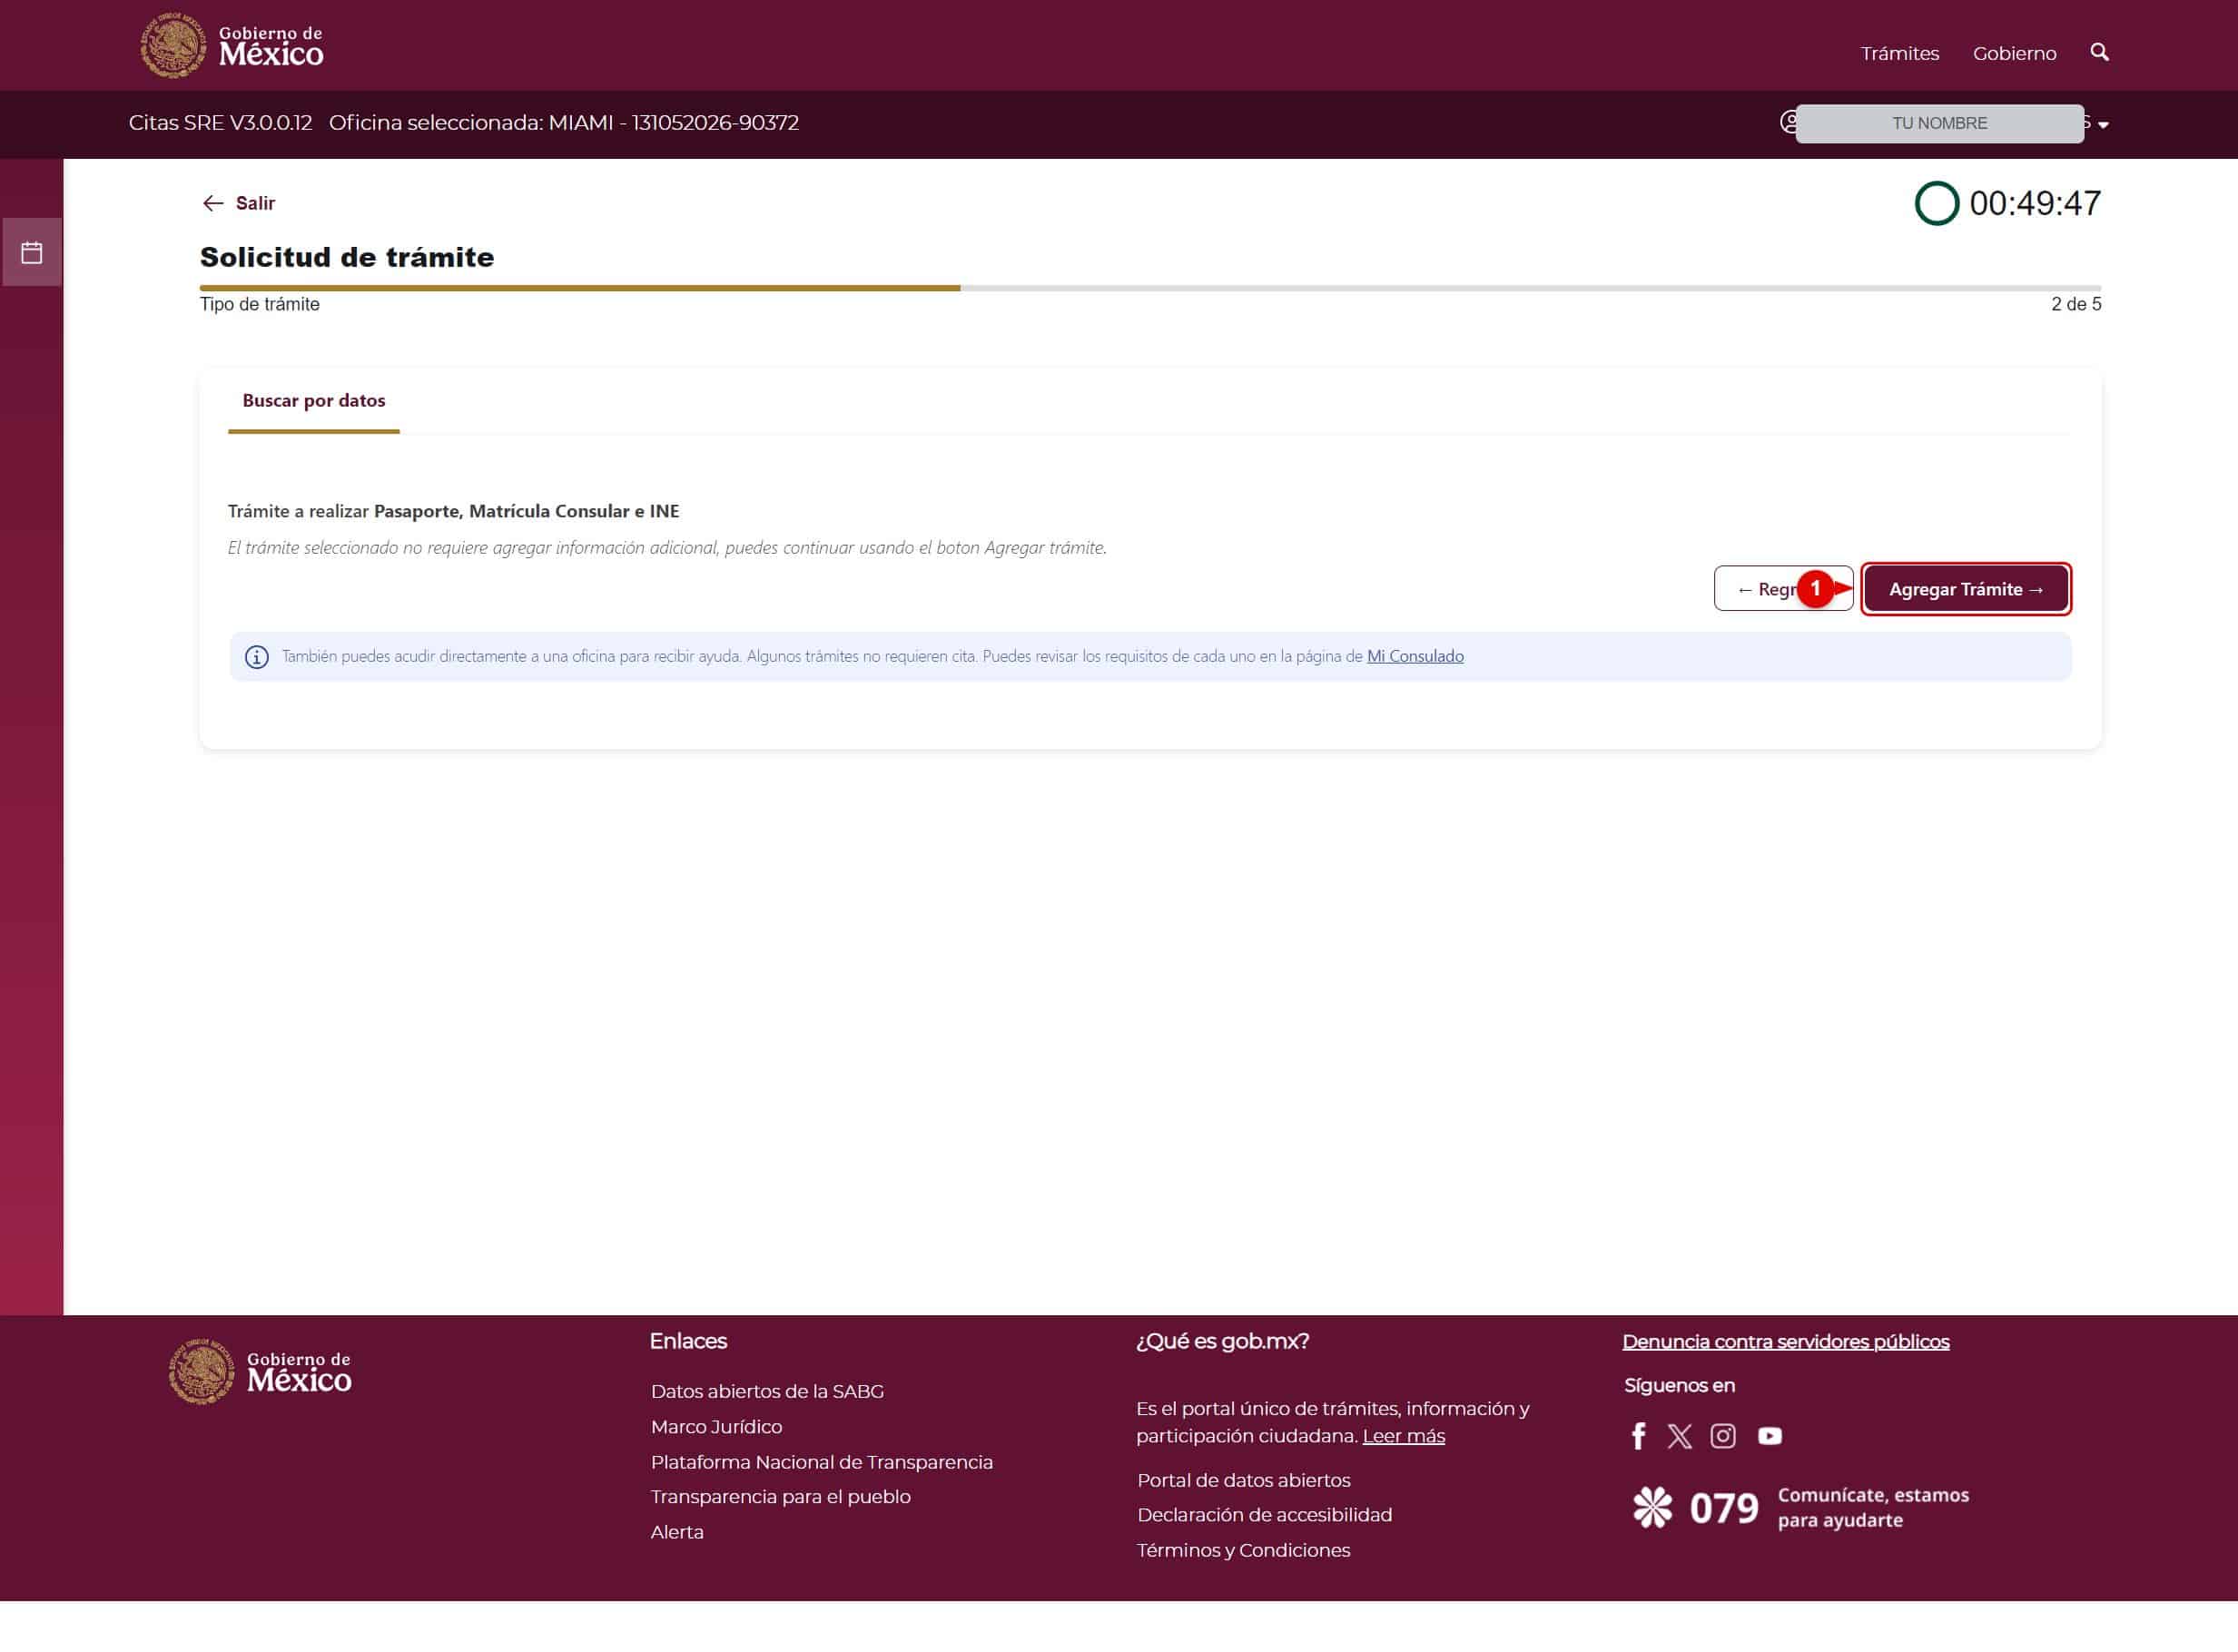Open the Alerta footer link
2238x1652 pixels.
677,1531
